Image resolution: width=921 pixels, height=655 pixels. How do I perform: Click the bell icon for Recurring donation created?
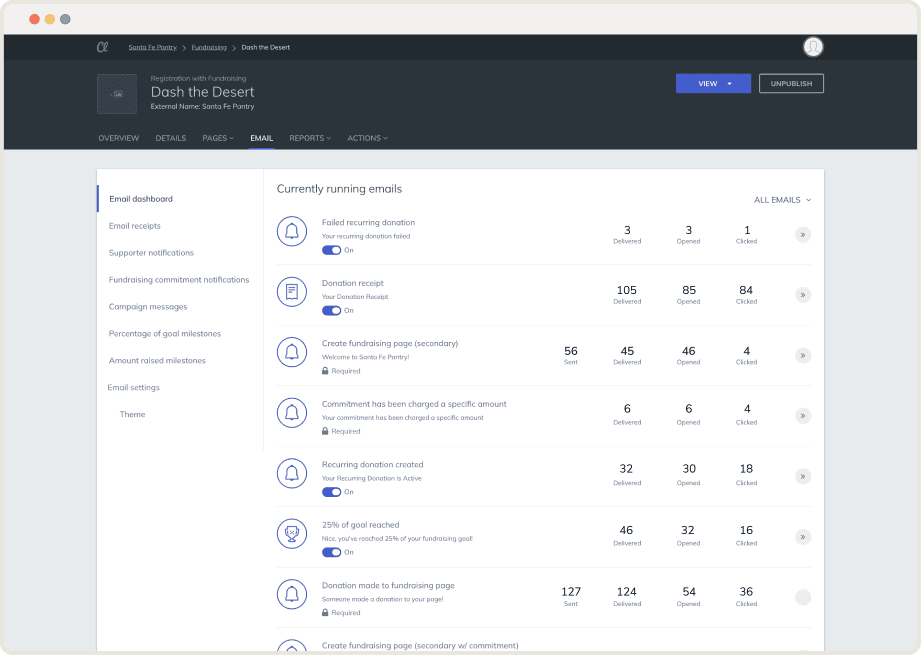292,473
